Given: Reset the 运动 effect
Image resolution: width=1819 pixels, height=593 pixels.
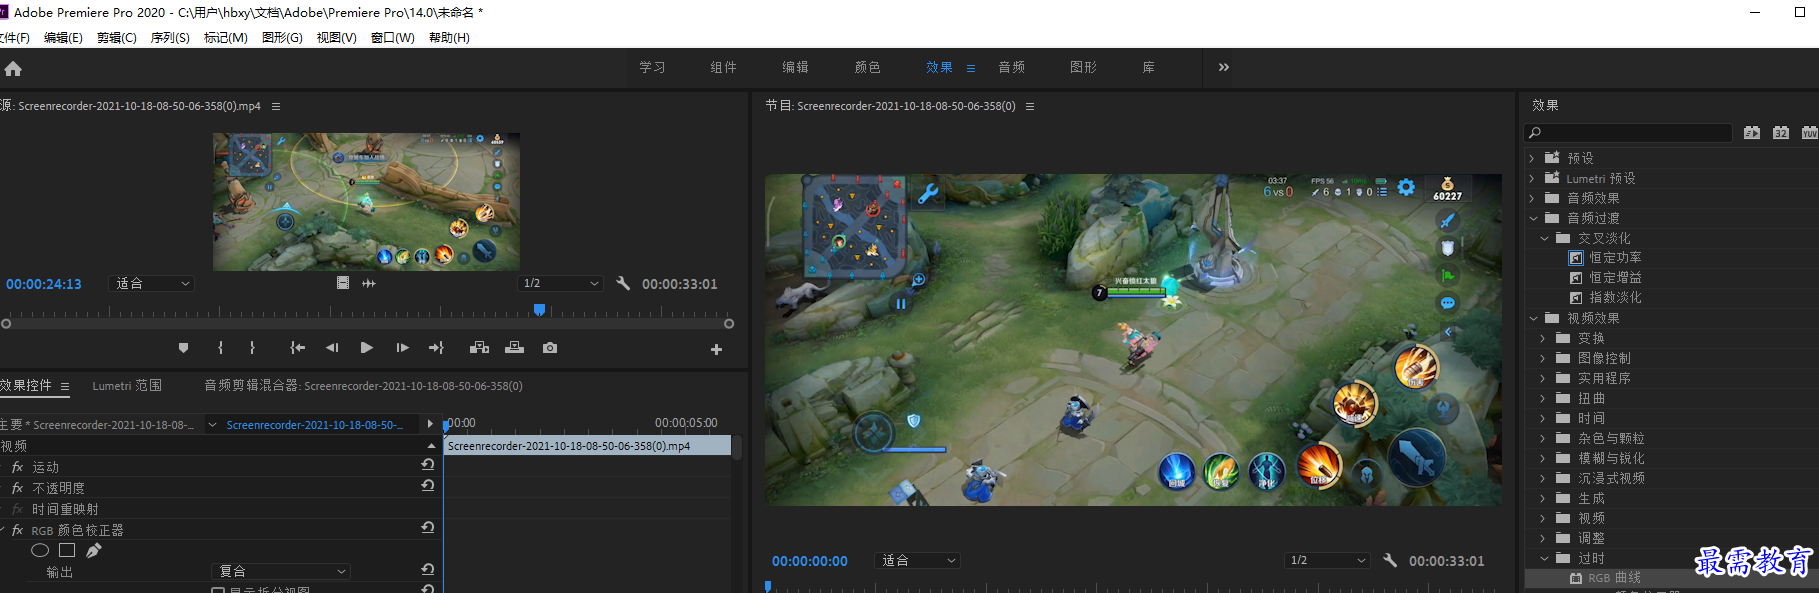Looking at the screenshot, I should (427, 464).
